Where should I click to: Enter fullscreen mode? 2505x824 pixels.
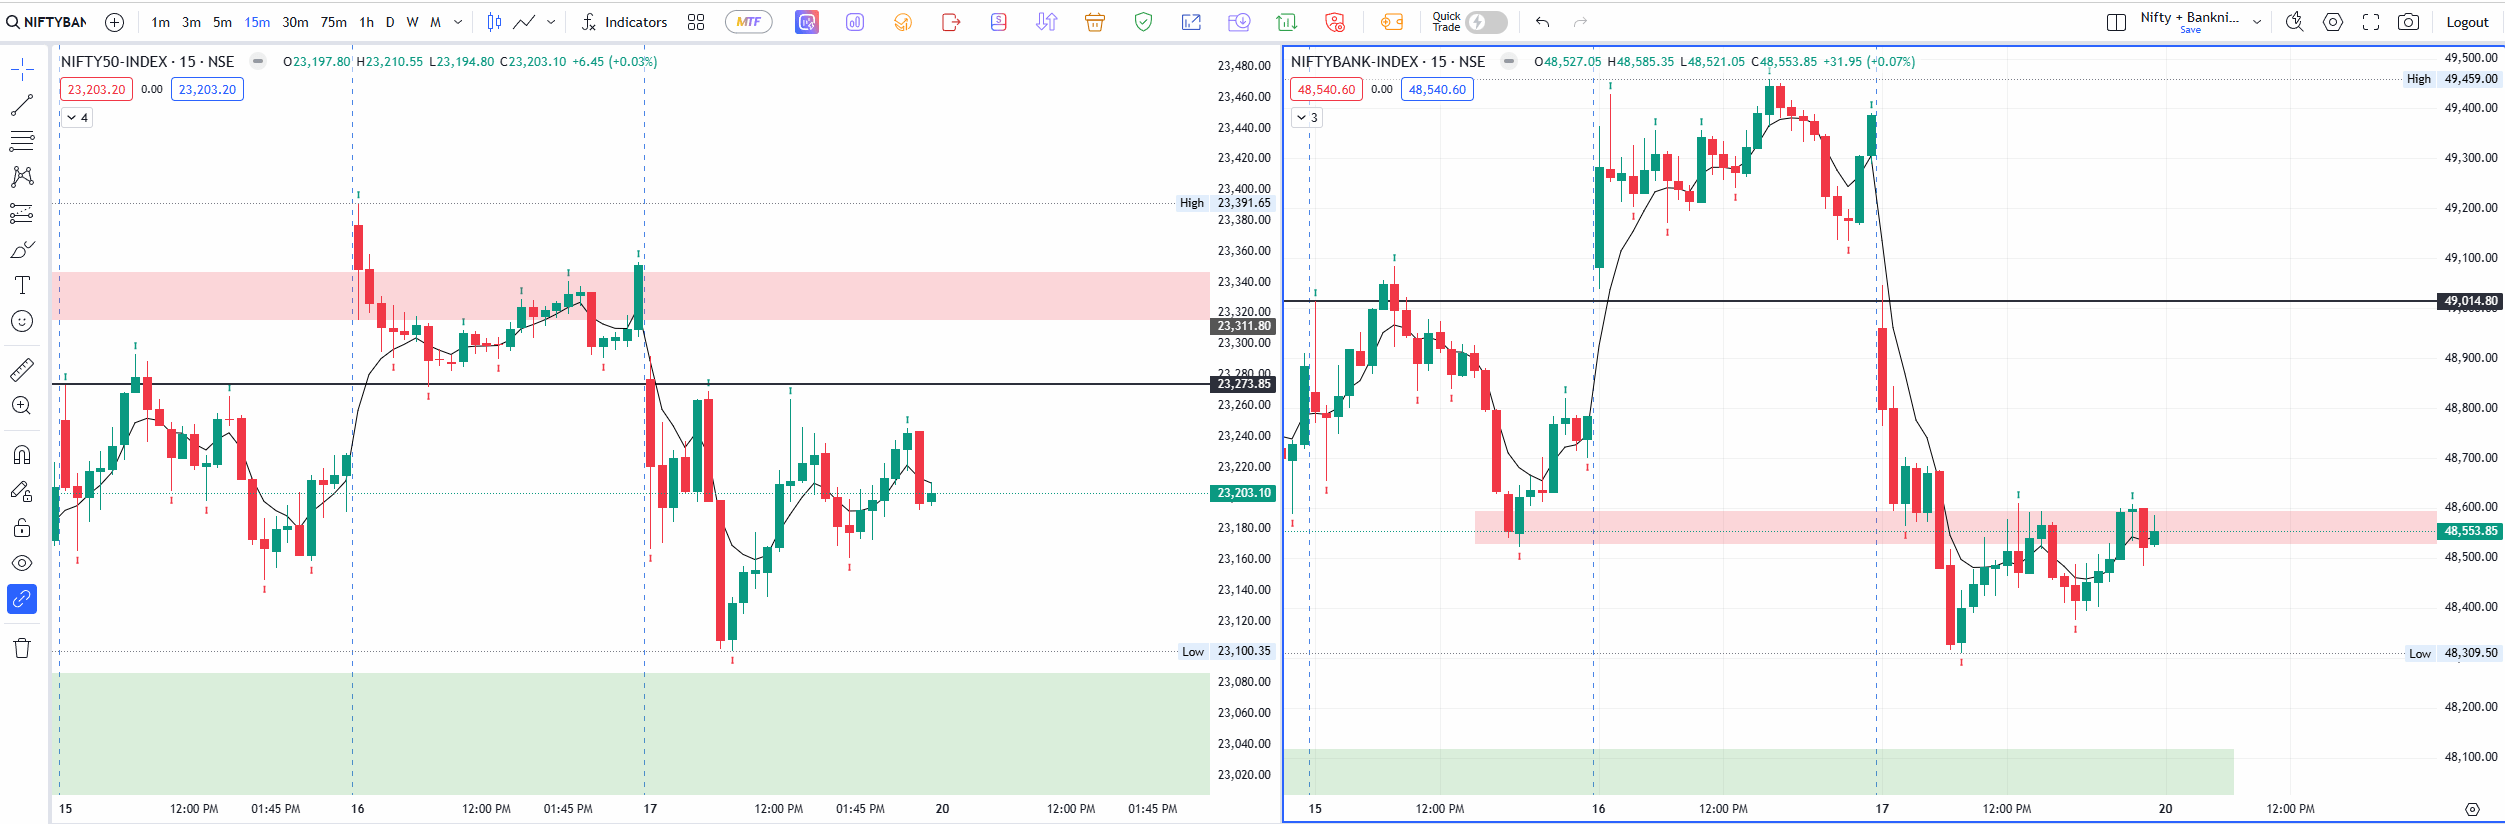2371,22
